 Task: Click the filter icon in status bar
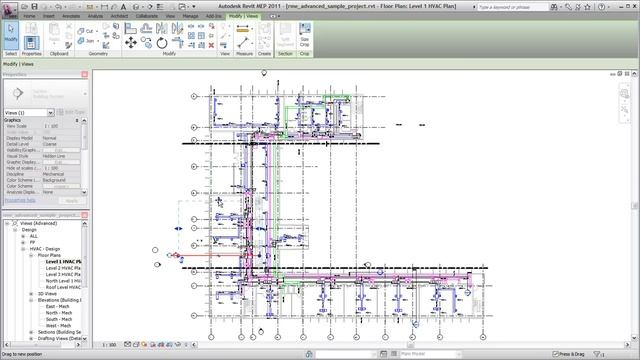597,354
